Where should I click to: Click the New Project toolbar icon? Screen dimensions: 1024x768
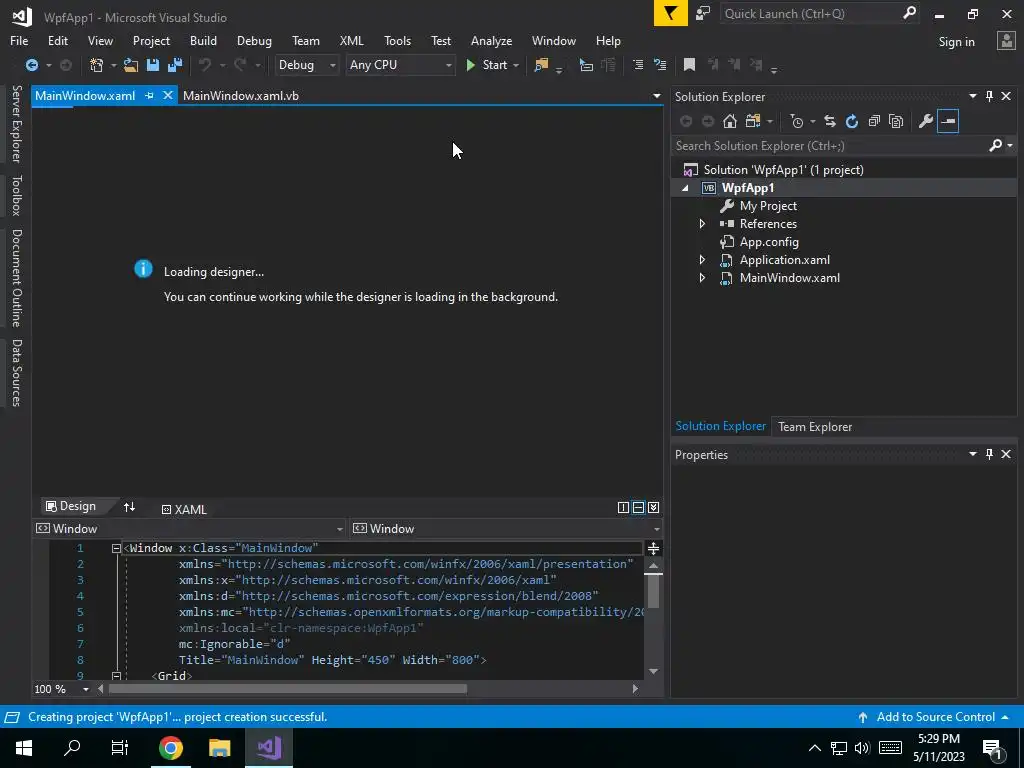97,65
